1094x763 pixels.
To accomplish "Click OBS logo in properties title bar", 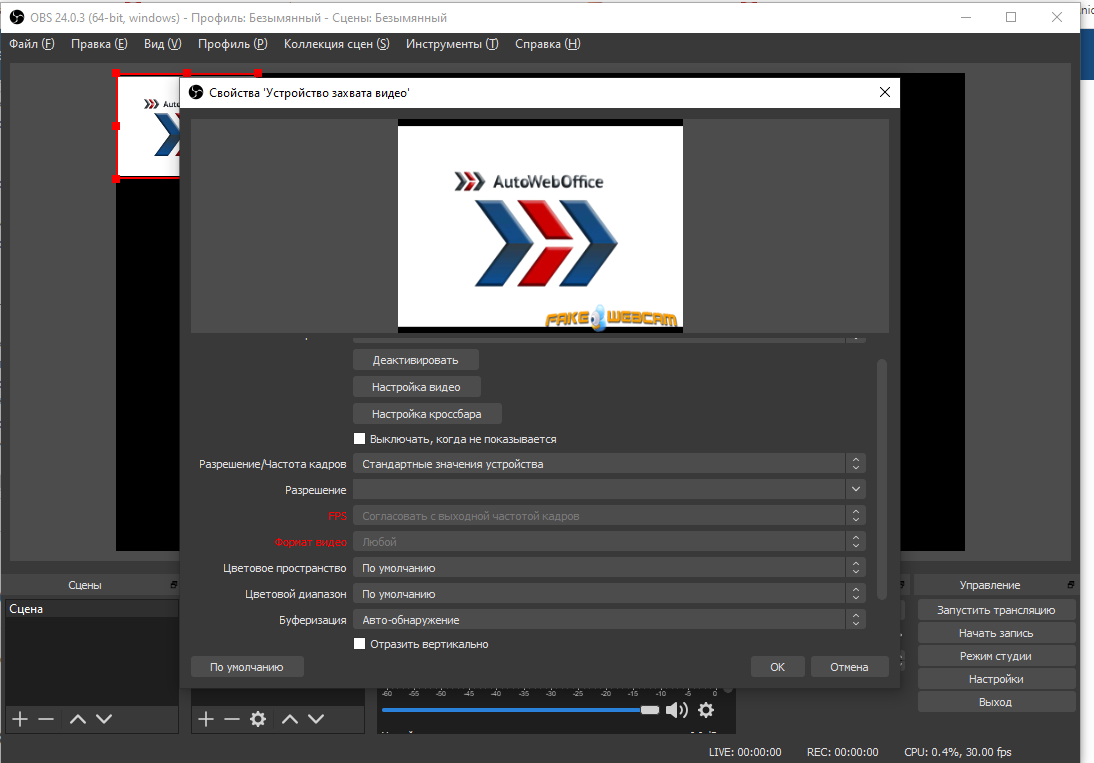I will 196,92.
